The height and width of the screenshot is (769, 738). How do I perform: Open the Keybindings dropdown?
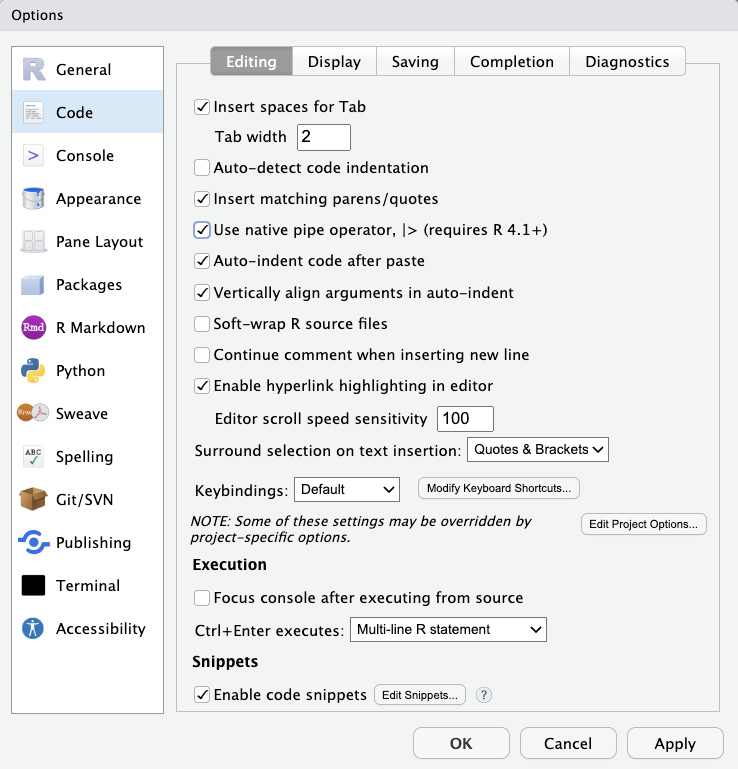tap(346, 489)
